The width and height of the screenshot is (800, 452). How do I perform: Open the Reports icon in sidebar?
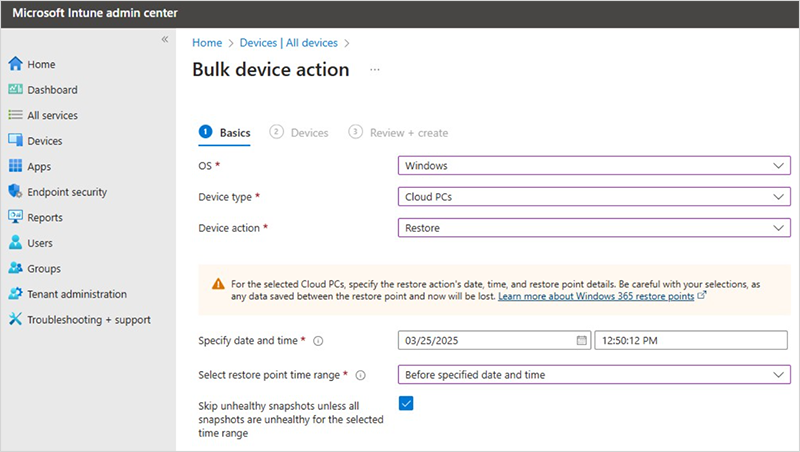coord(15,217)
